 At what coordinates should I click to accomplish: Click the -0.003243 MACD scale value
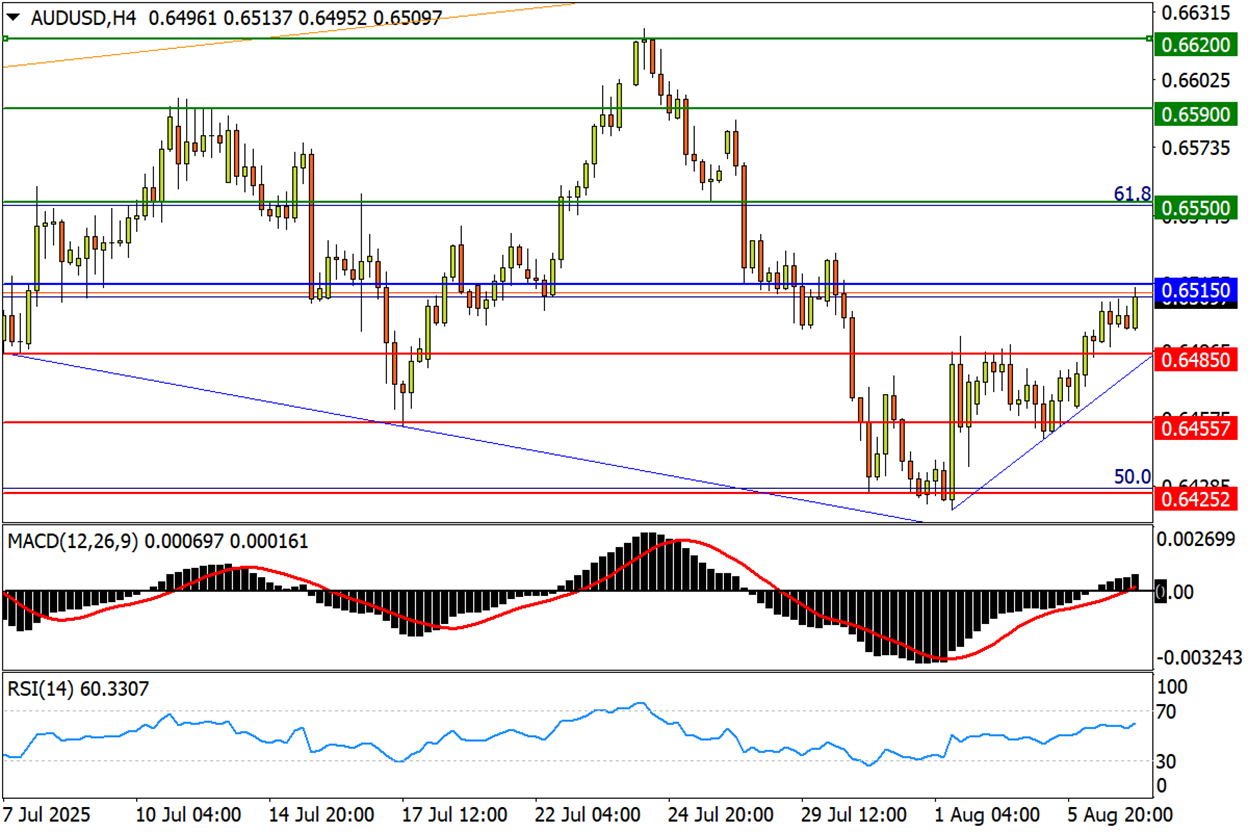click(1199, 658)
